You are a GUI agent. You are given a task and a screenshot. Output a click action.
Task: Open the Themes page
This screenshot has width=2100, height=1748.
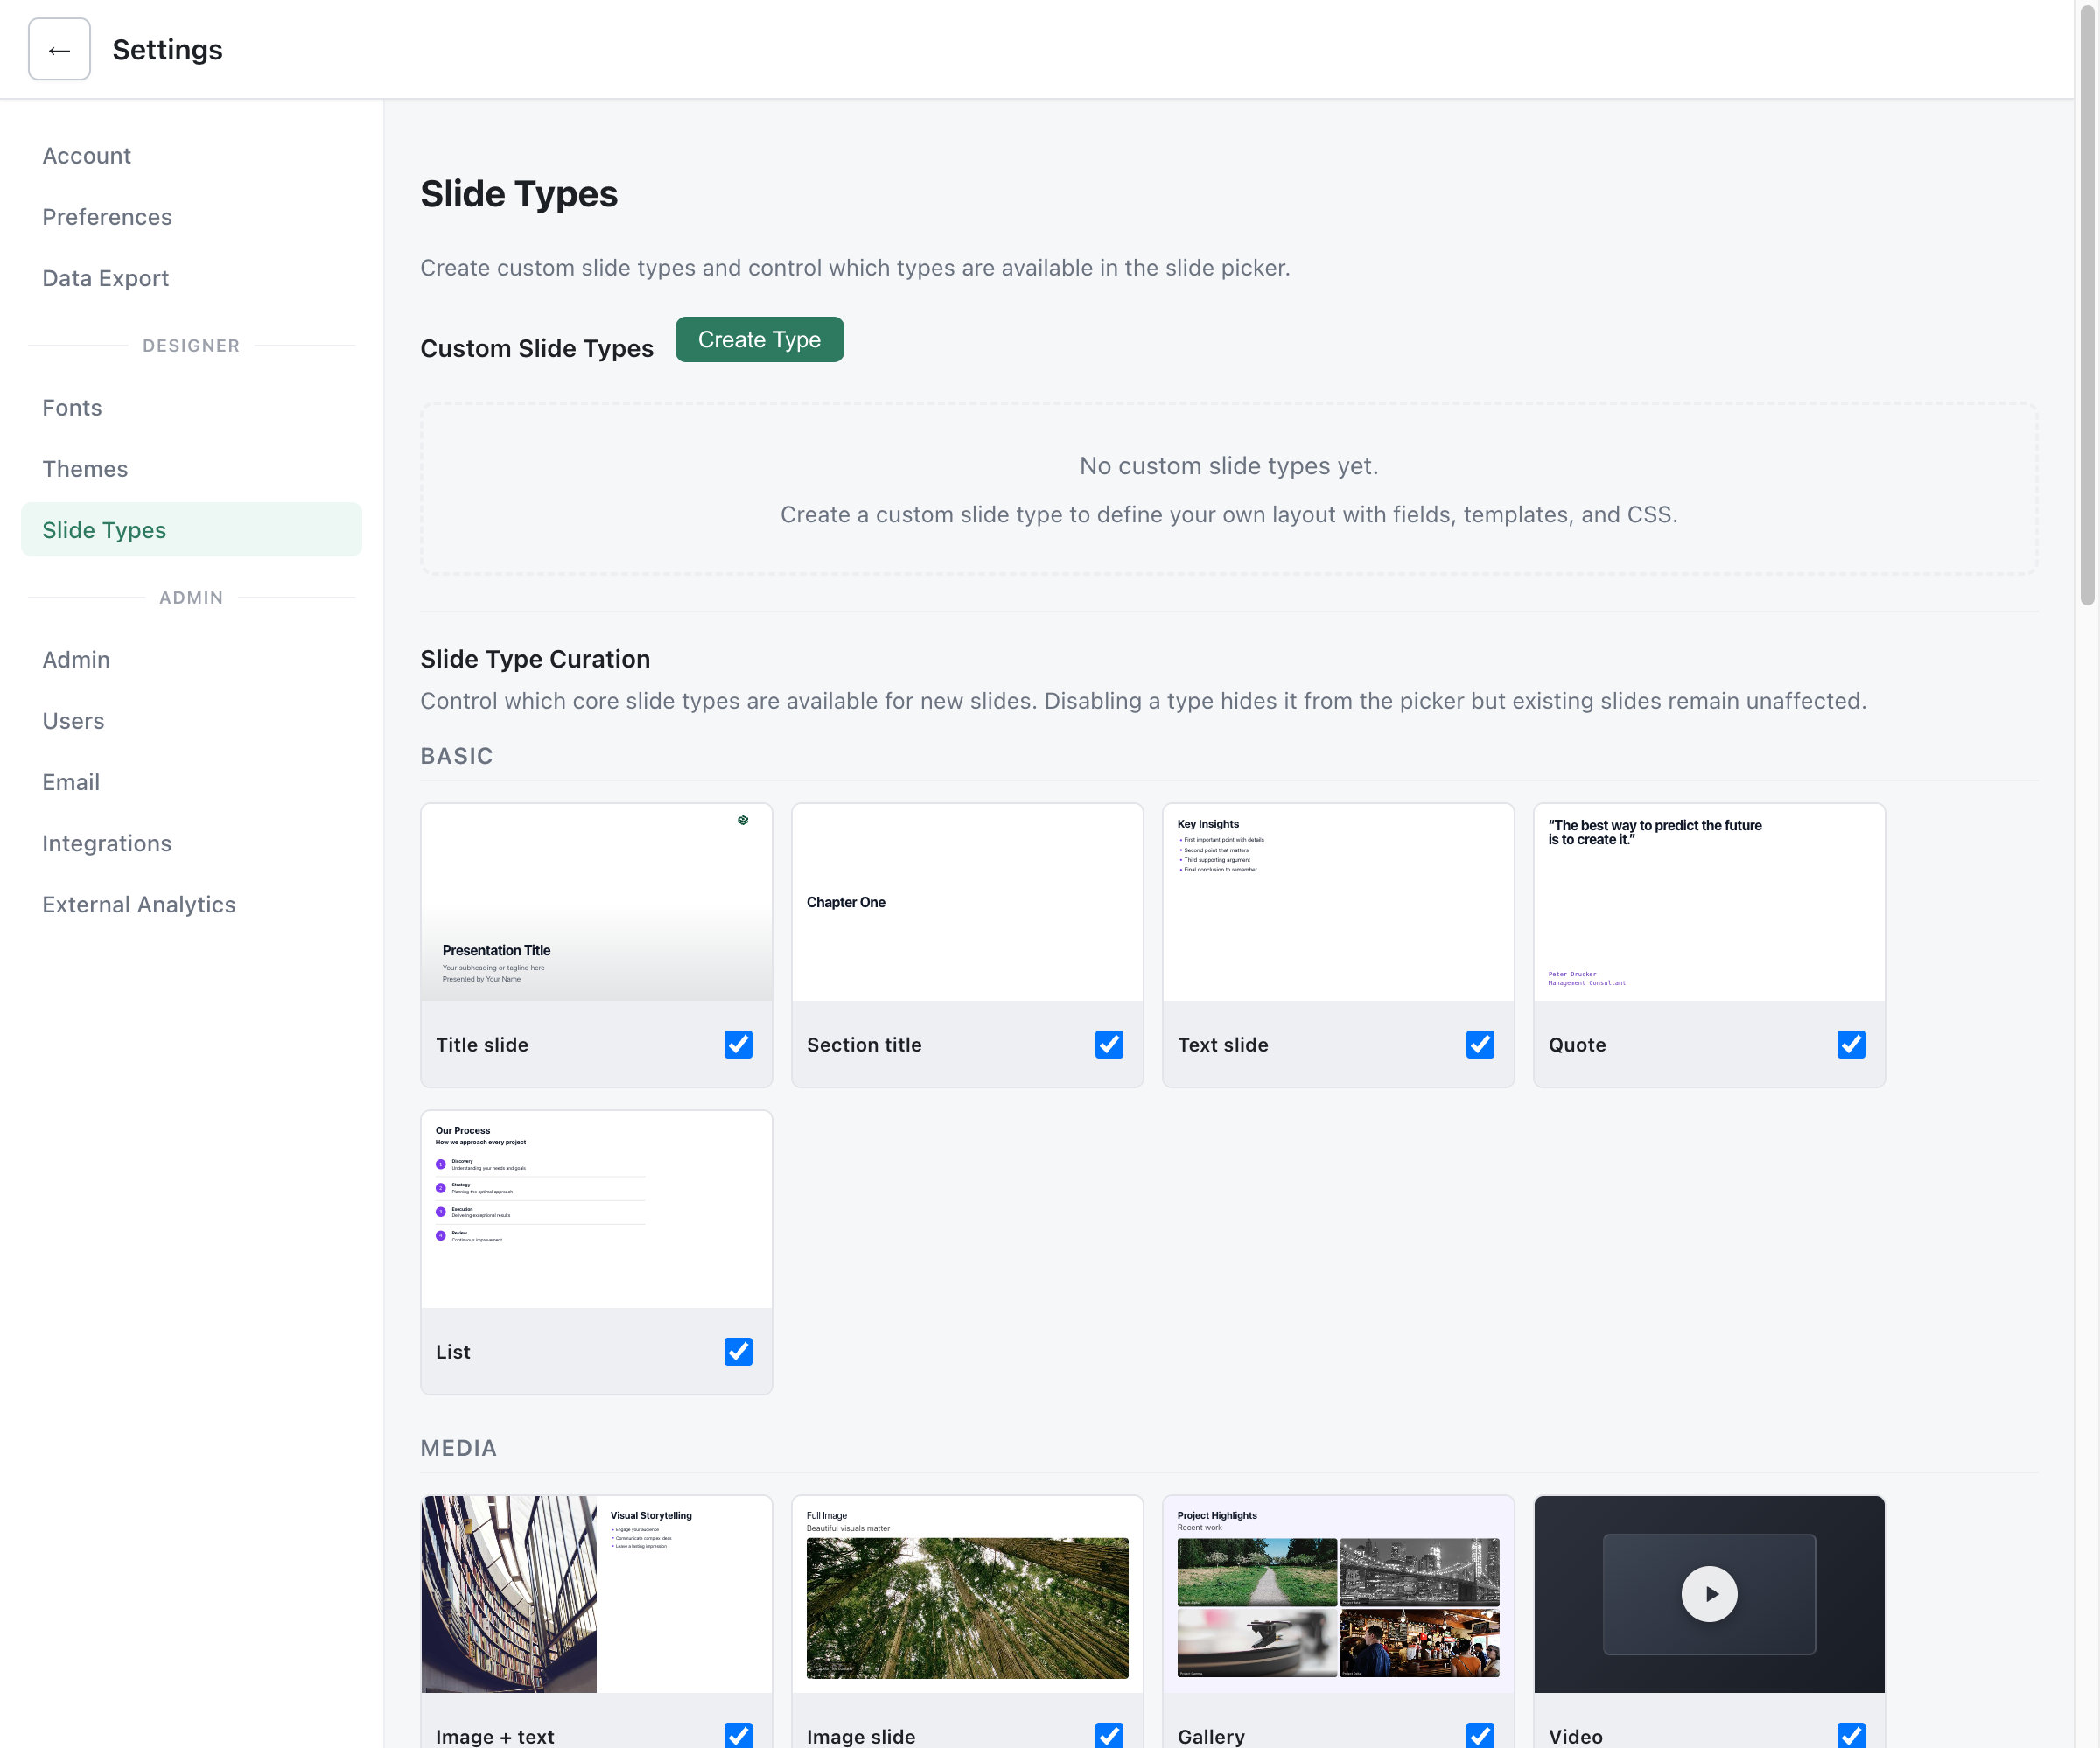tap(191, 469)
